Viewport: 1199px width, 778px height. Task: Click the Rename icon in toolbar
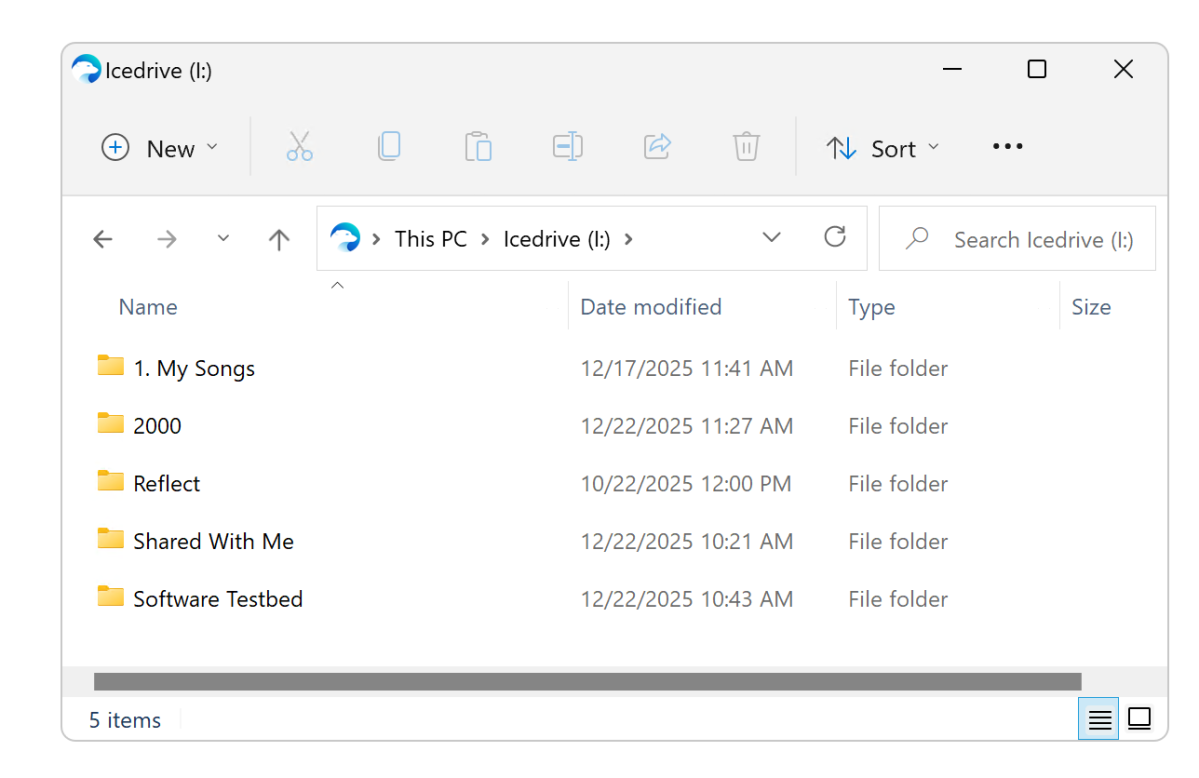[567, 147]
